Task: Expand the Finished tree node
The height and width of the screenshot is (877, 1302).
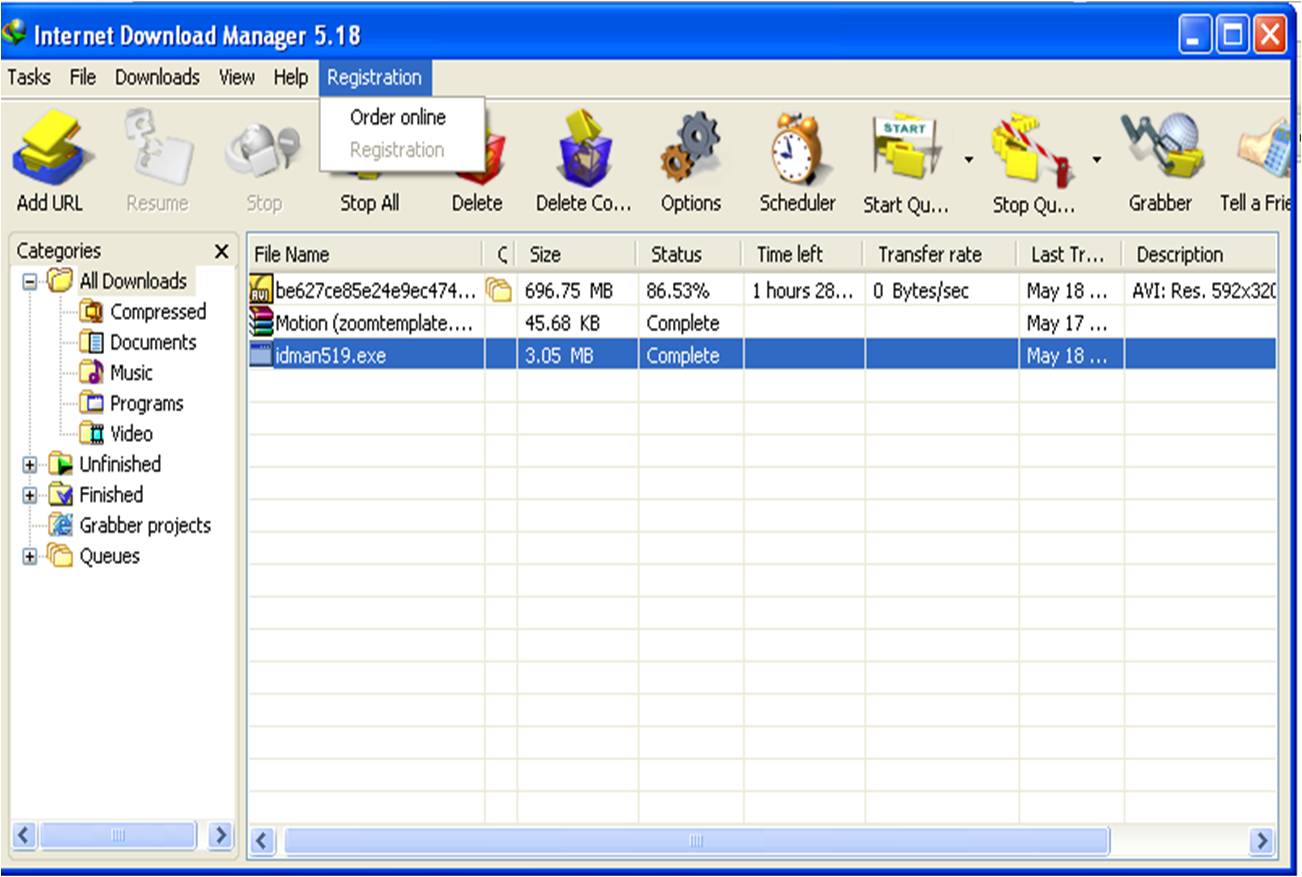Action: (x=29, y=495)
